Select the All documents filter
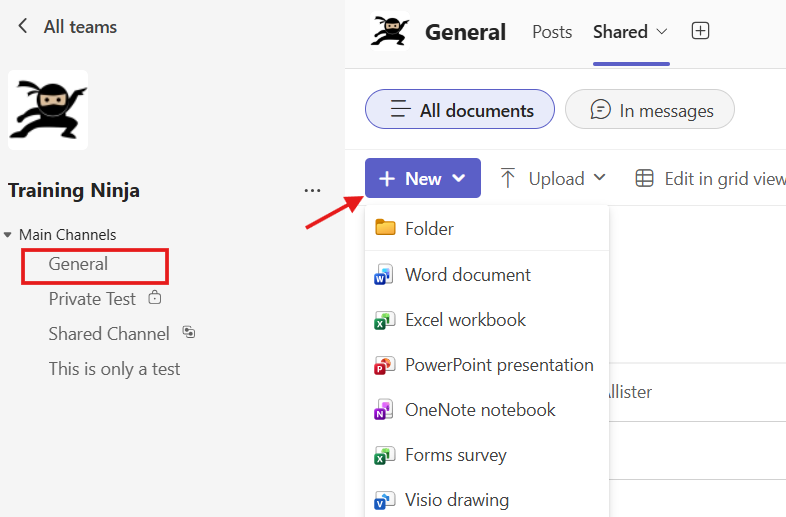The height and width of the screenshot is (517, 786). click(460, 110)
